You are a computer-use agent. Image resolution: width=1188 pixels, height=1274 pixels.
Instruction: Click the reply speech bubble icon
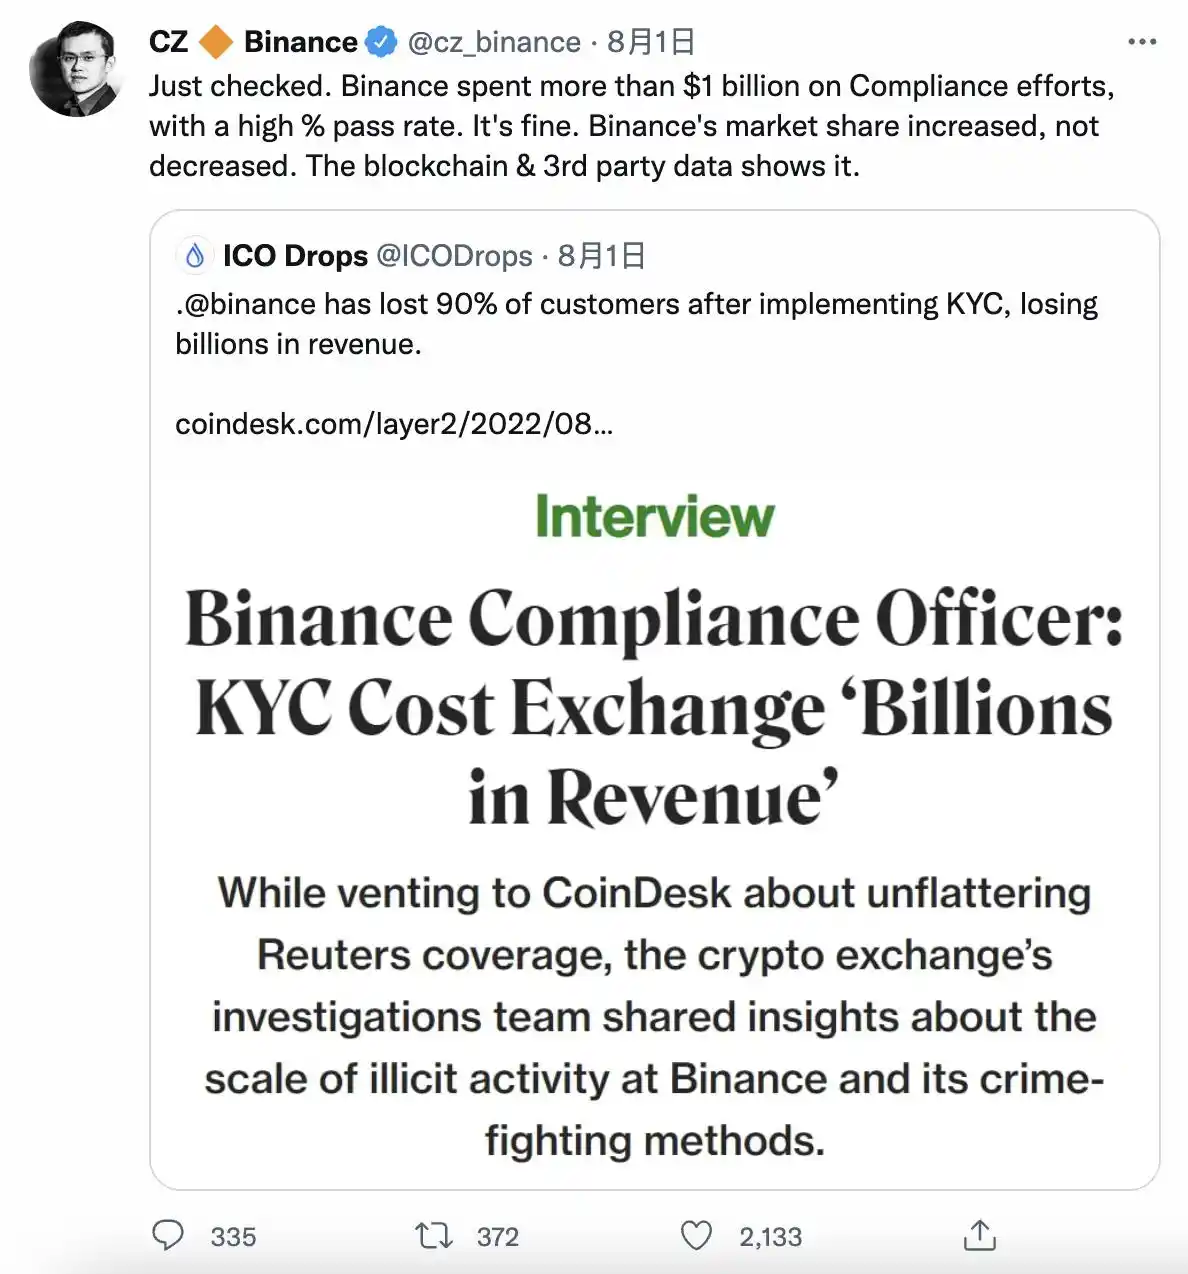[x=168, y=1236]
